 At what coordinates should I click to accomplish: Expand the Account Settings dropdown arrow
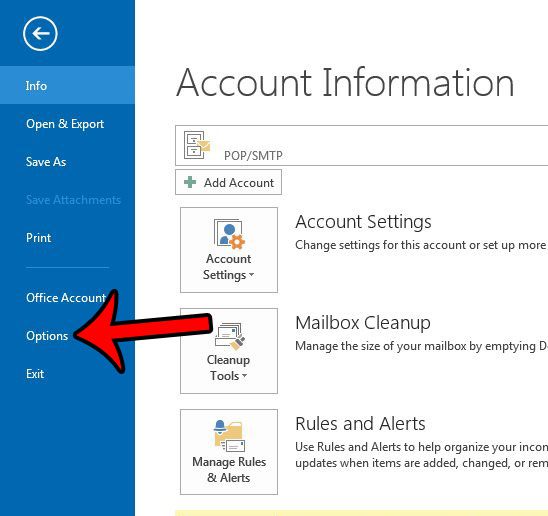251,275
